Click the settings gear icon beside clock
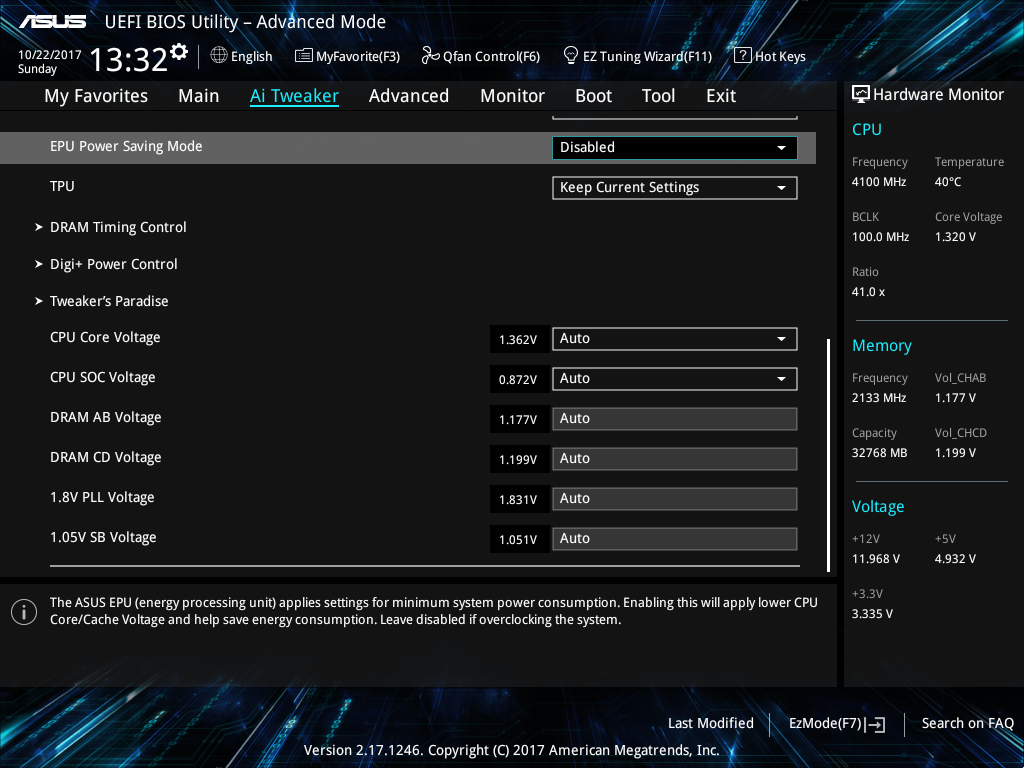1024x768 pixels. click(x=179, y=52)
